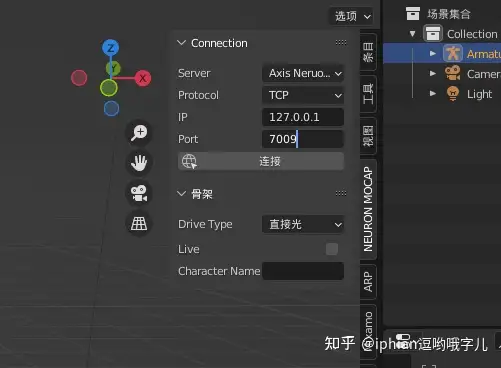Click the blue Z axis gizmo
This screenshot has width=501, height=368.
[111, 48]
